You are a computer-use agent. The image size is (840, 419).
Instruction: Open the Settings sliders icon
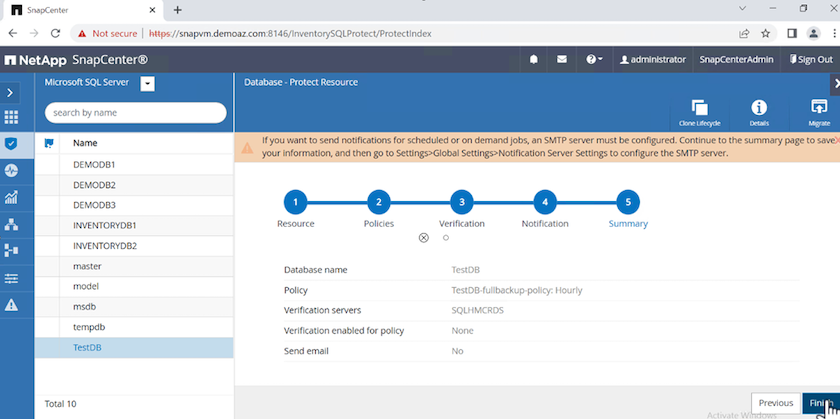11,278
